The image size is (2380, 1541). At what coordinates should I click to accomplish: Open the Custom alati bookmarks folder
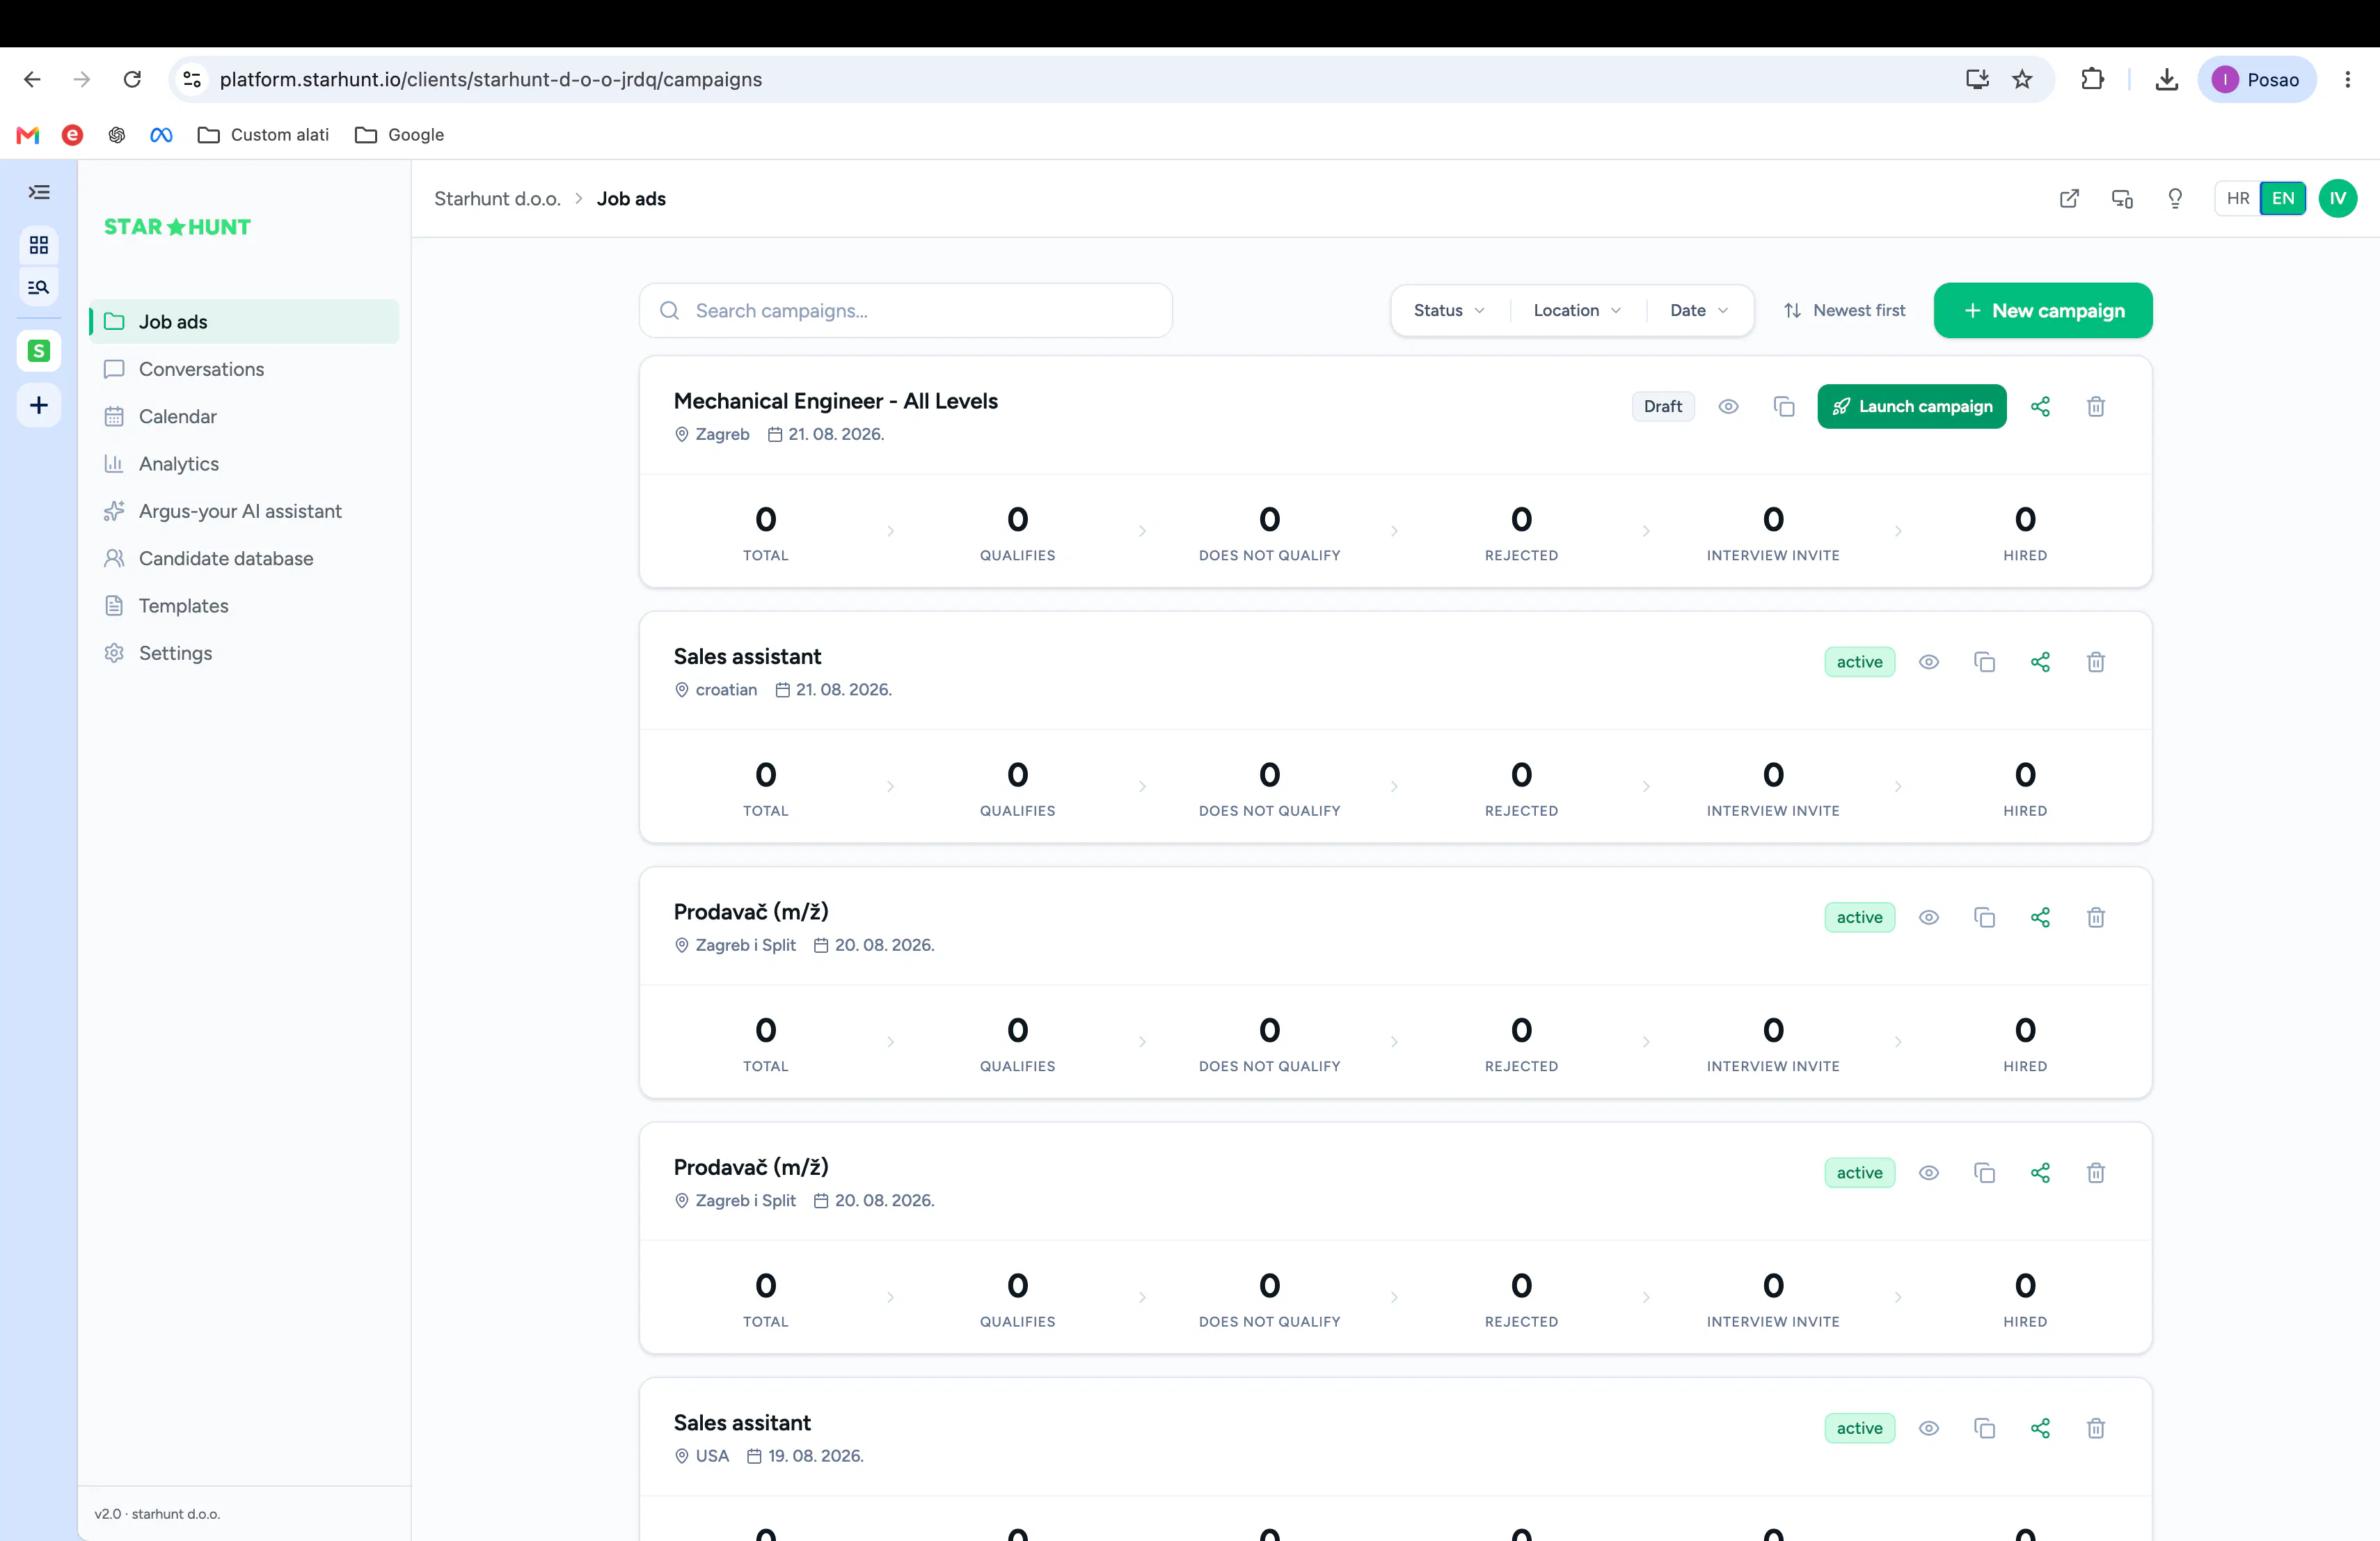(x=263, y=135)
